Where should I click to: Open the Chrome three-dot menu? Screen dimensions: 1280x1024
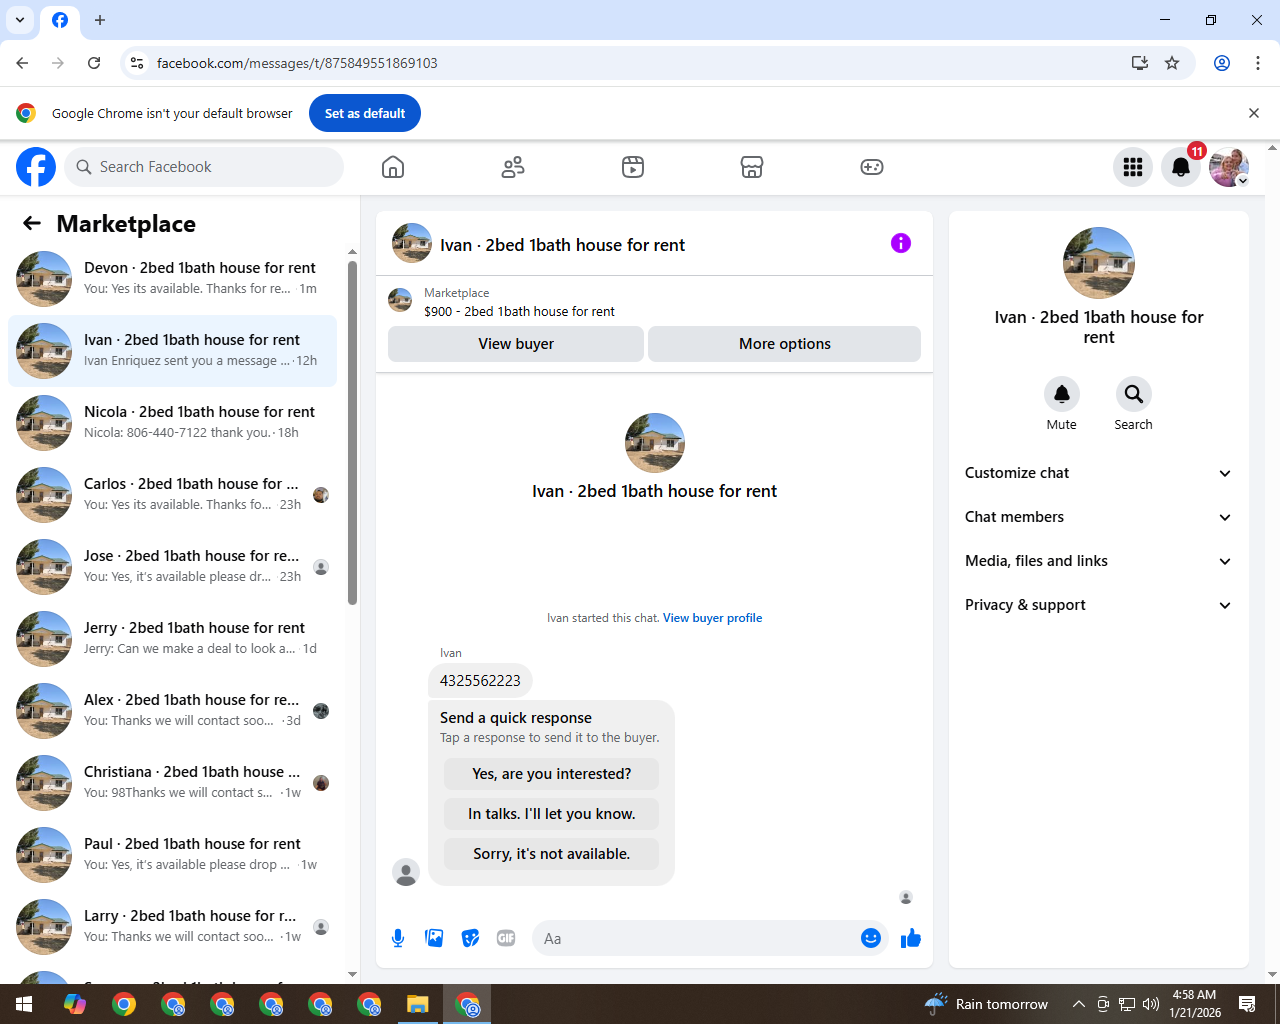(x=1258, y=63)
